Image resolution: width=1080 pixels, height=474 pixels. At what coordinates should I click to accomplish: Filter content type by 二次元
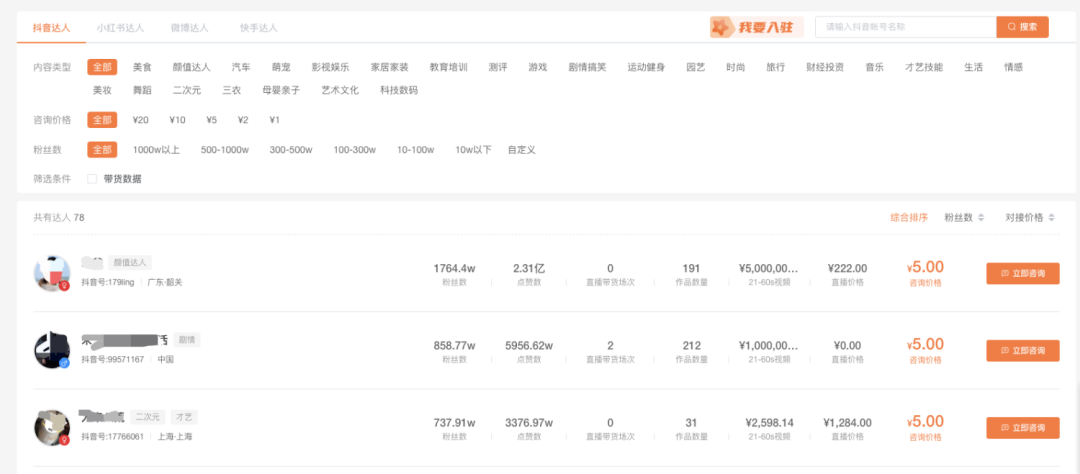pos(187,90)
